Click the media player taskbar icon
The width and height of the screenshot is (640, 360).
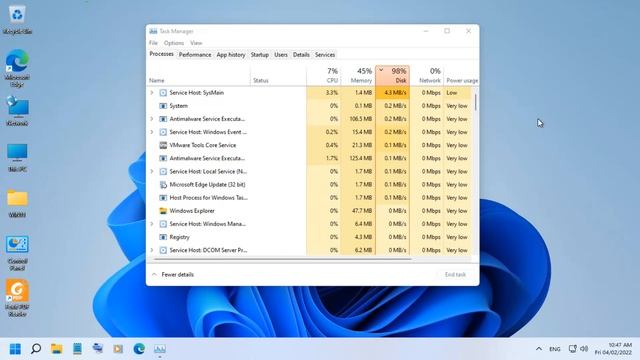[x=118, y=349]
